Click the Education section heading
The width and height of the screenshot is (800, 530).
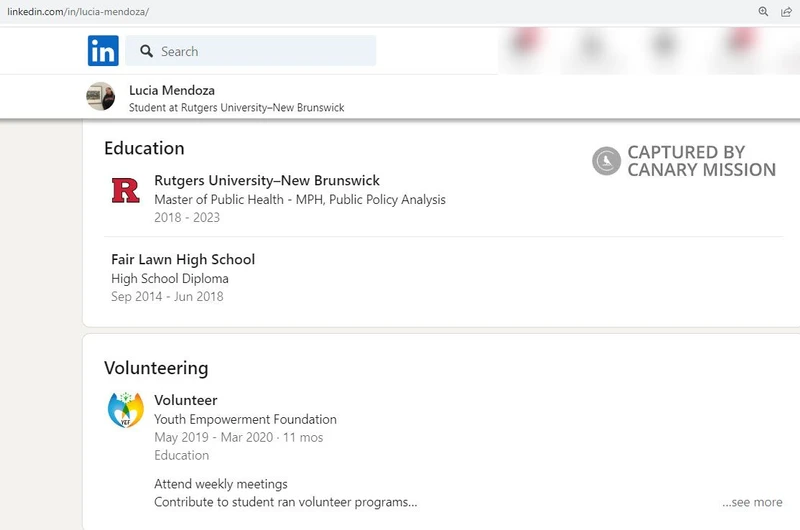coord(144,148)
